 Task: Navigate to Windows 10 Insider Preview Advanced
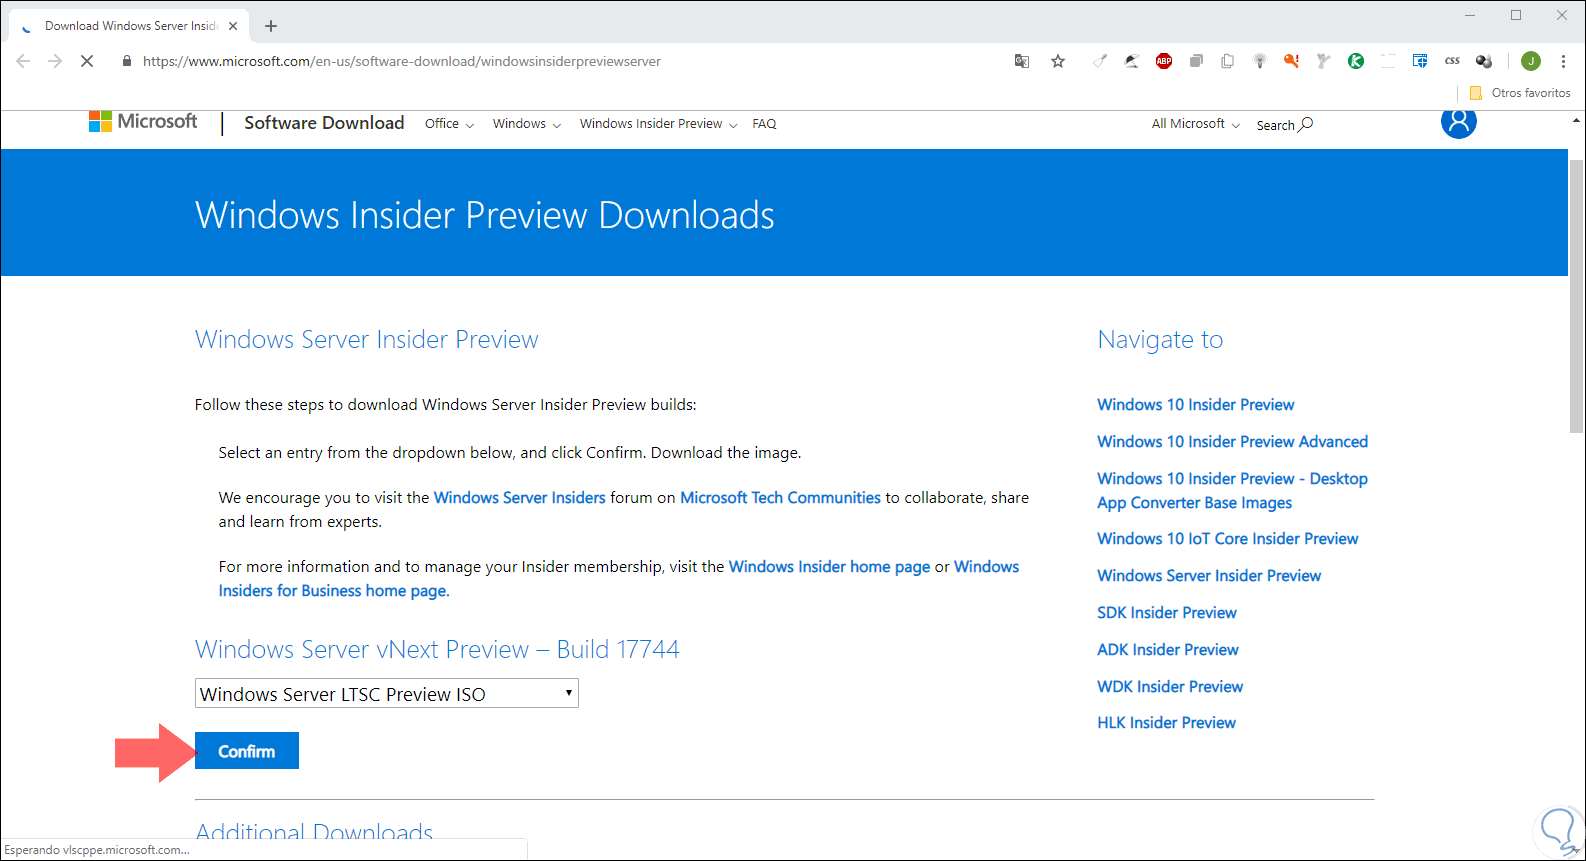pos(1232,442)
